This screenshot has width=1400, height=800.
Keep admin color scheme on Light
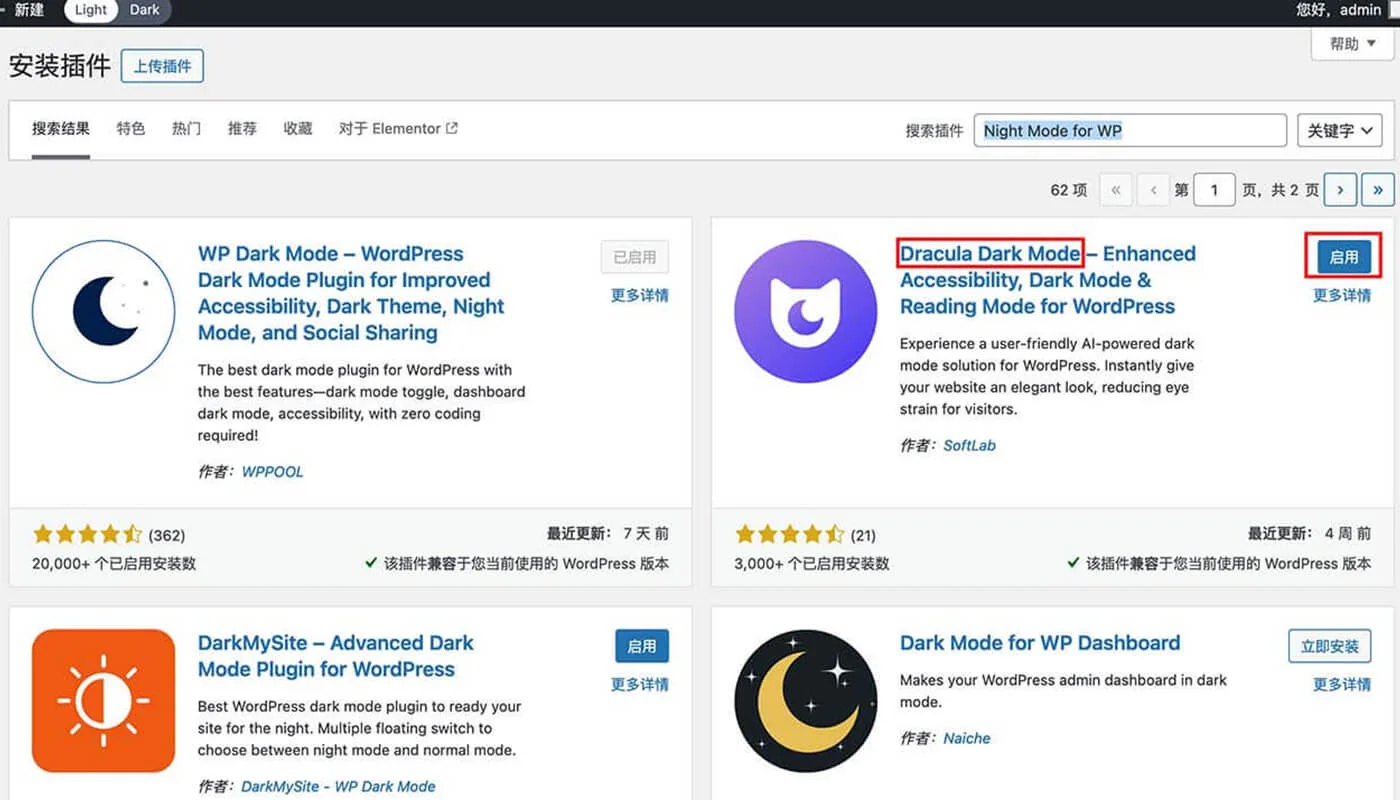90,10
